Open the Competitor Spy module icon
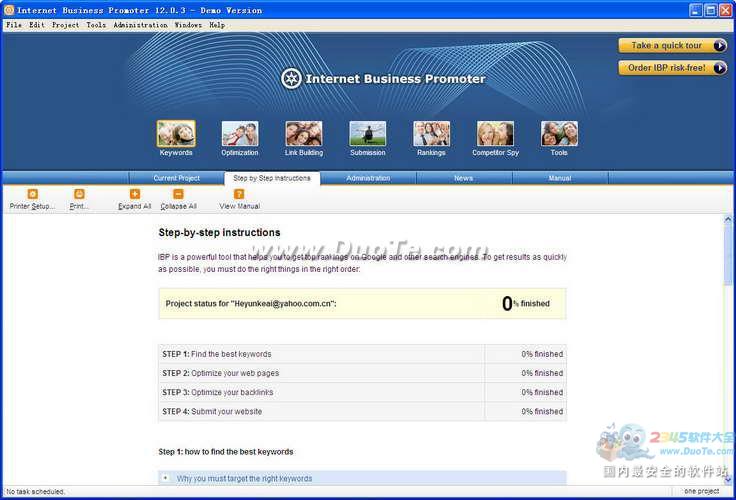The image size is (736, 500). pyautogui.click(x=495, y=133)
